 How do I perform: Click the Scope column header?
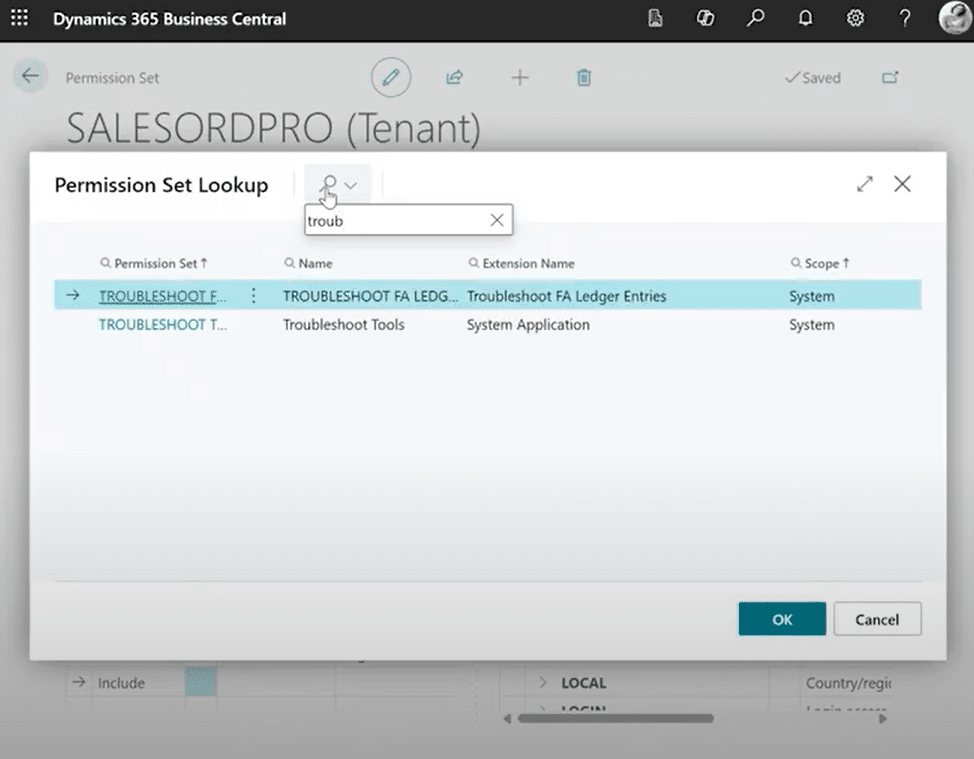tap(821, 264)
